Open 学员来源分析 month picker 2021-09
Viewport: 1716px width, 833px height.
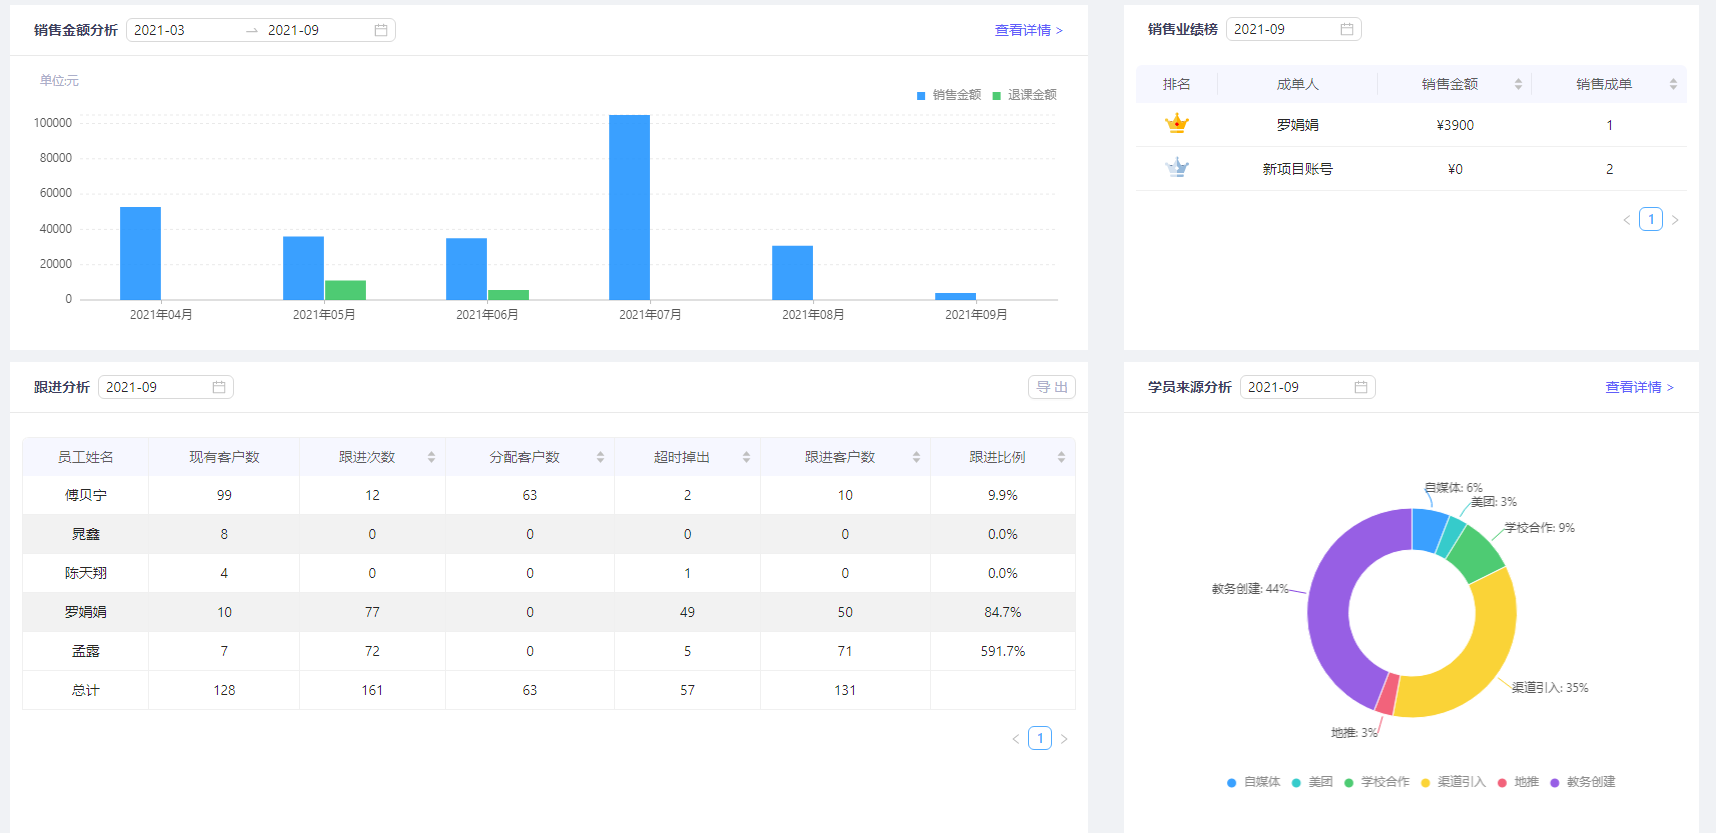click(1307, 387)
